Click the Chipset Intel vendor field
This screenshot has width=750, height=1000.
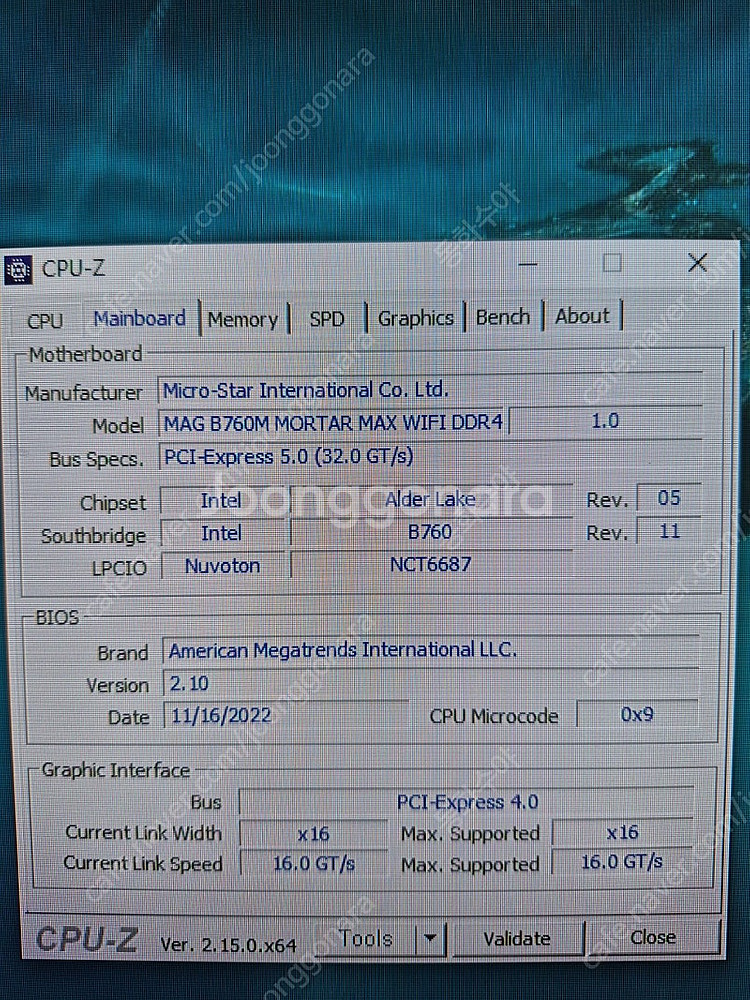click(221, 500)
